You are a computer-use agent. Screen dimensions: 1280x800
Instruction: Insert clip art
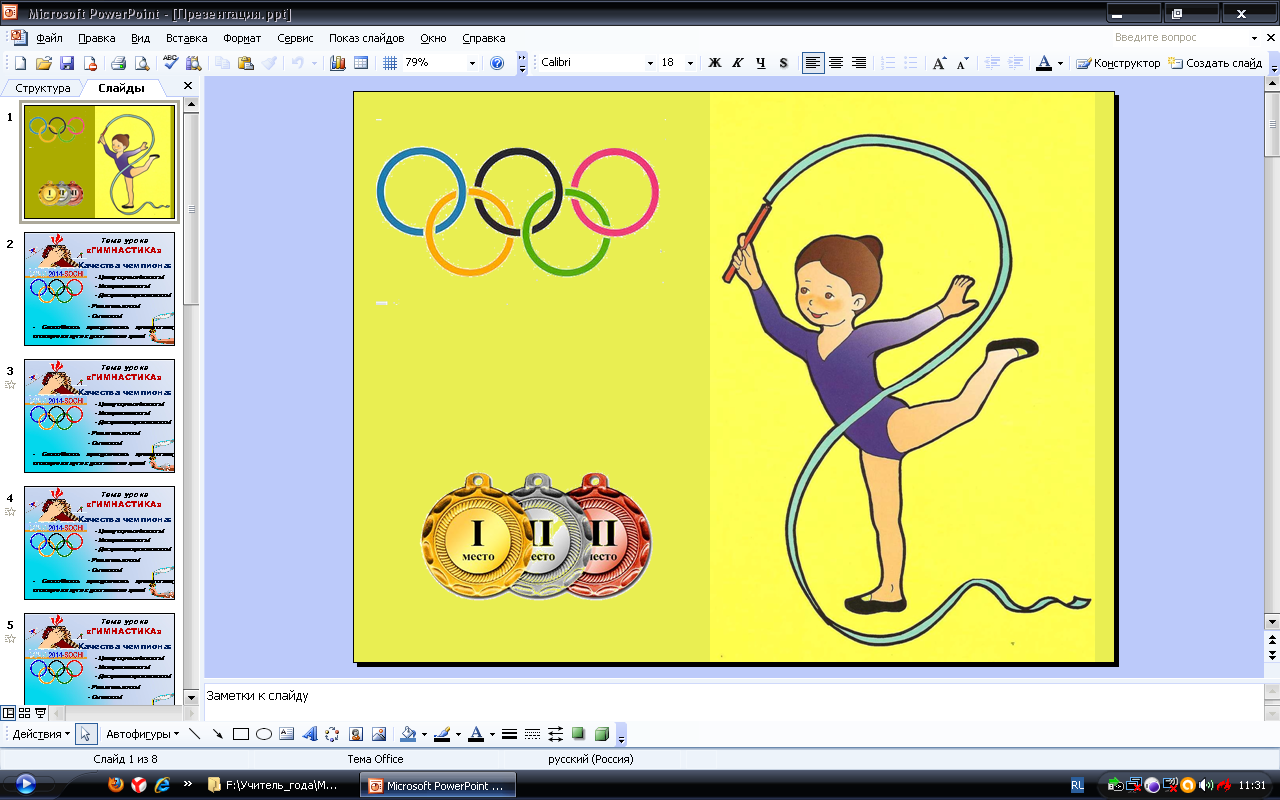pos(355,734)
